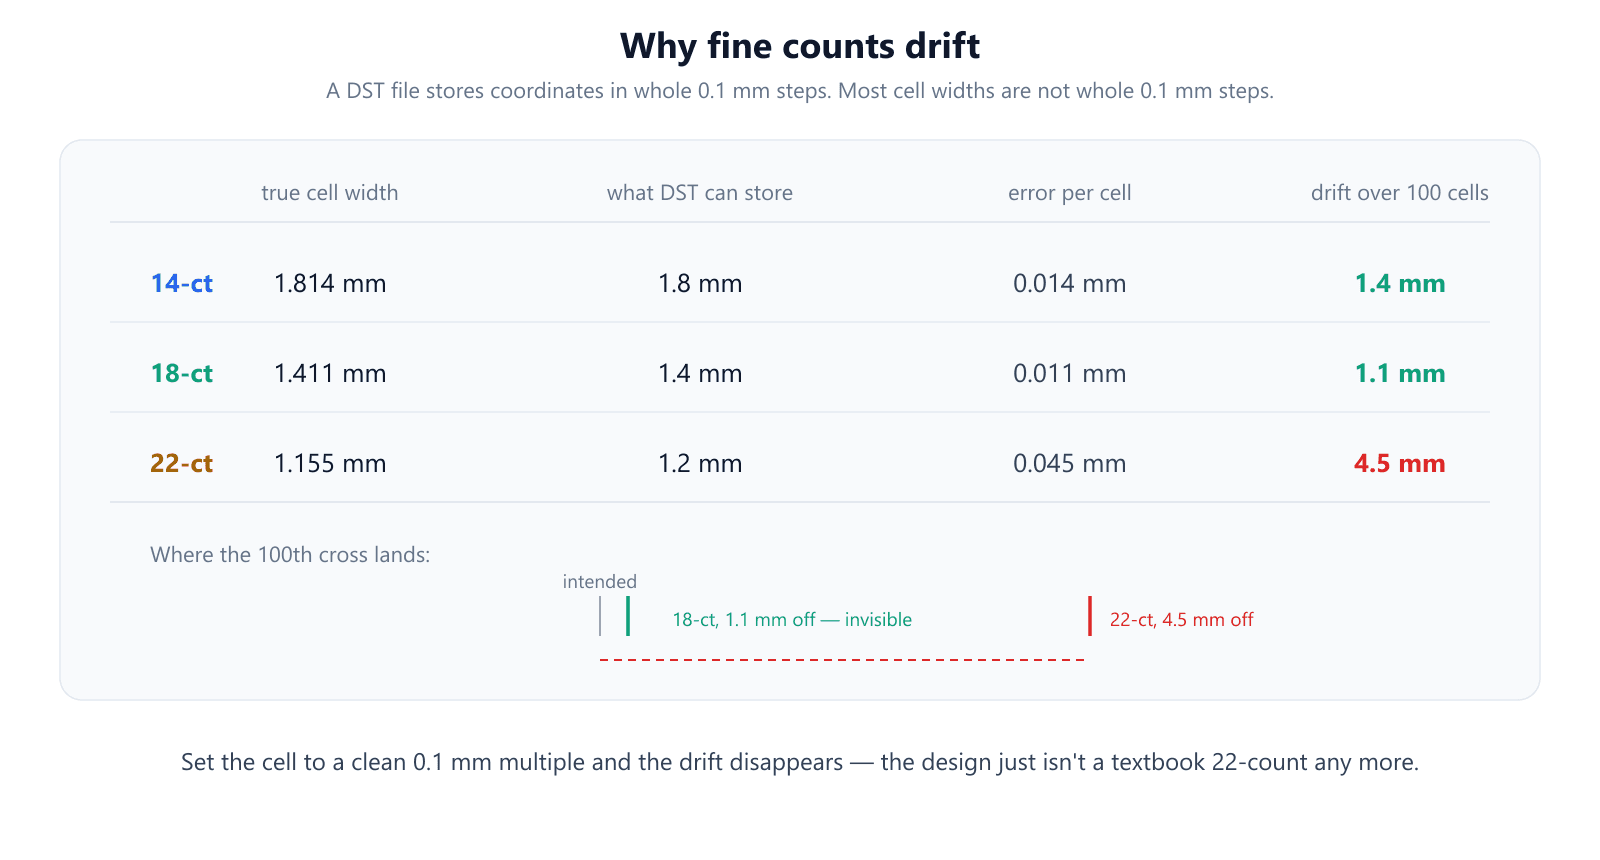The image size is (1600, 860).
Task: Click the green "1.4 mm" drift for 14-ct
Action: (x=1400, y=284)
